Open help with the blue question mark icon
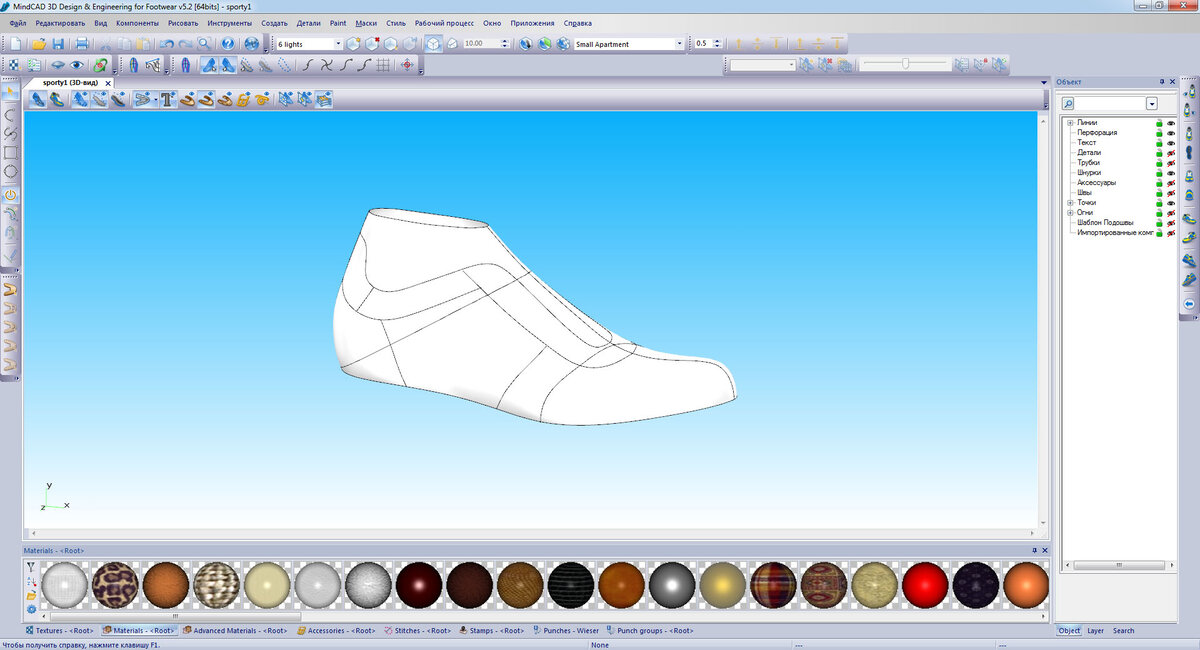This screenshot has height=650, width=1200. [227, 44]
